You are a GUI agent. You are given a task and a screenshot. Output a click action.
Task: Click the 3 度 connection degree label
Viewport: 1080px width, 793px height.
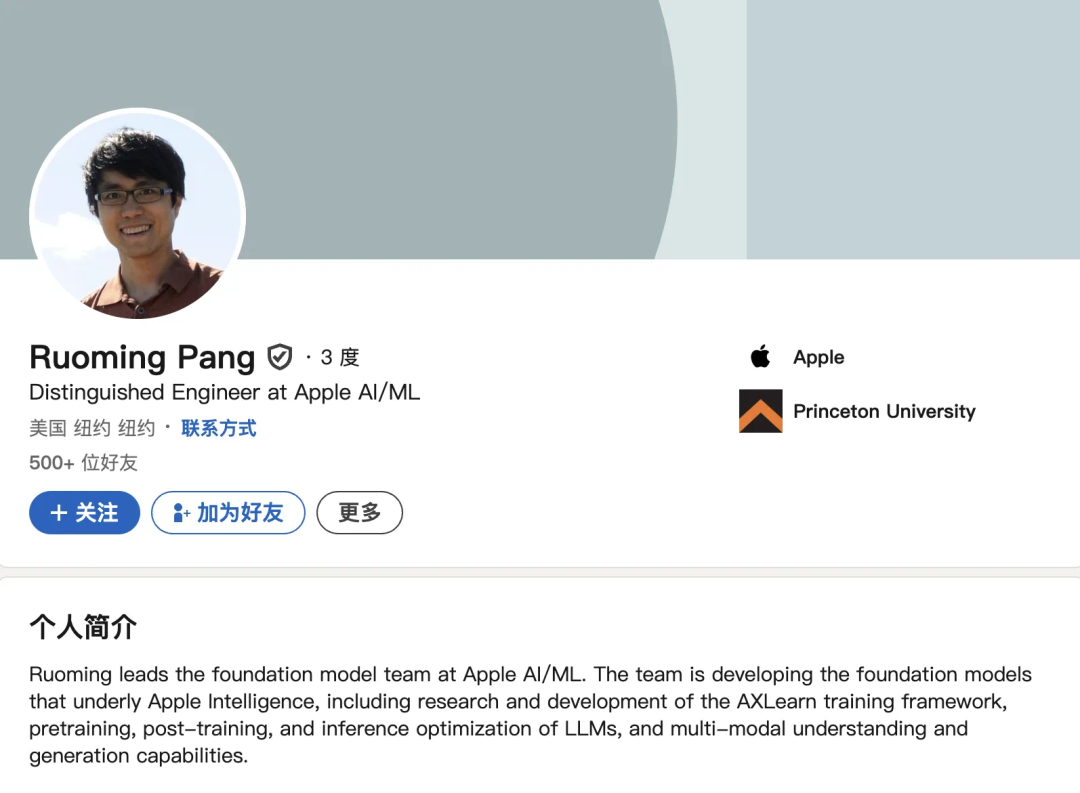(x=340, y=357)
